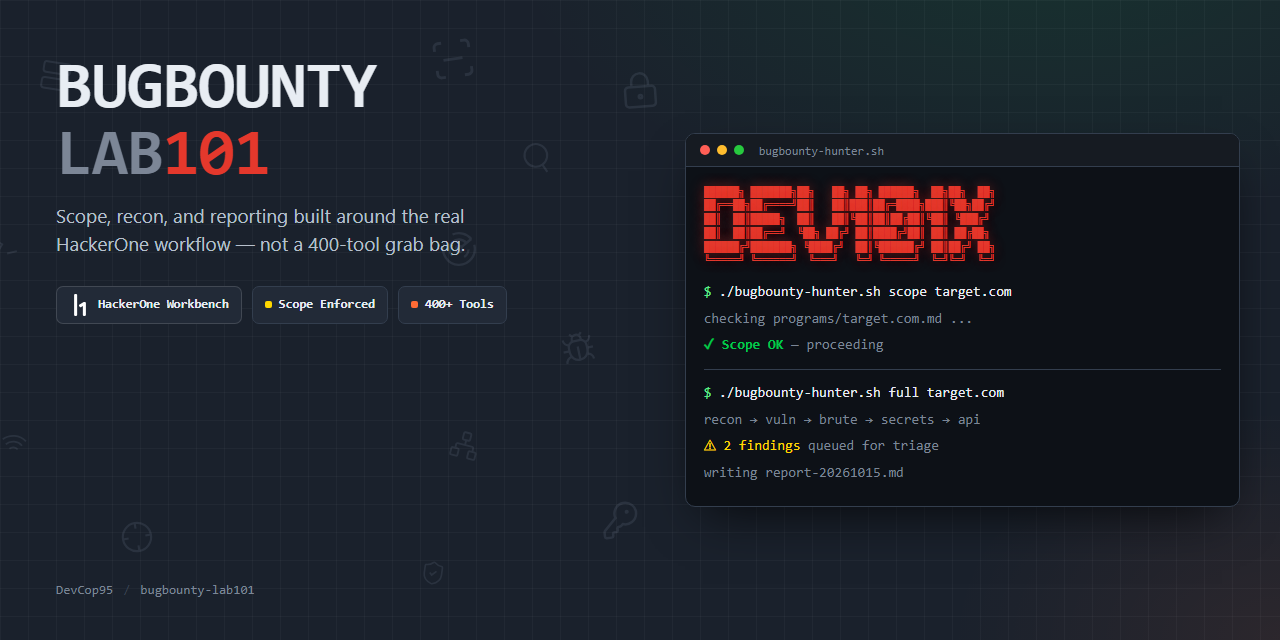Select '2 findings queued for triage' text
The height and width of the screenshot is (640, 1280).
tap(831, 446)
